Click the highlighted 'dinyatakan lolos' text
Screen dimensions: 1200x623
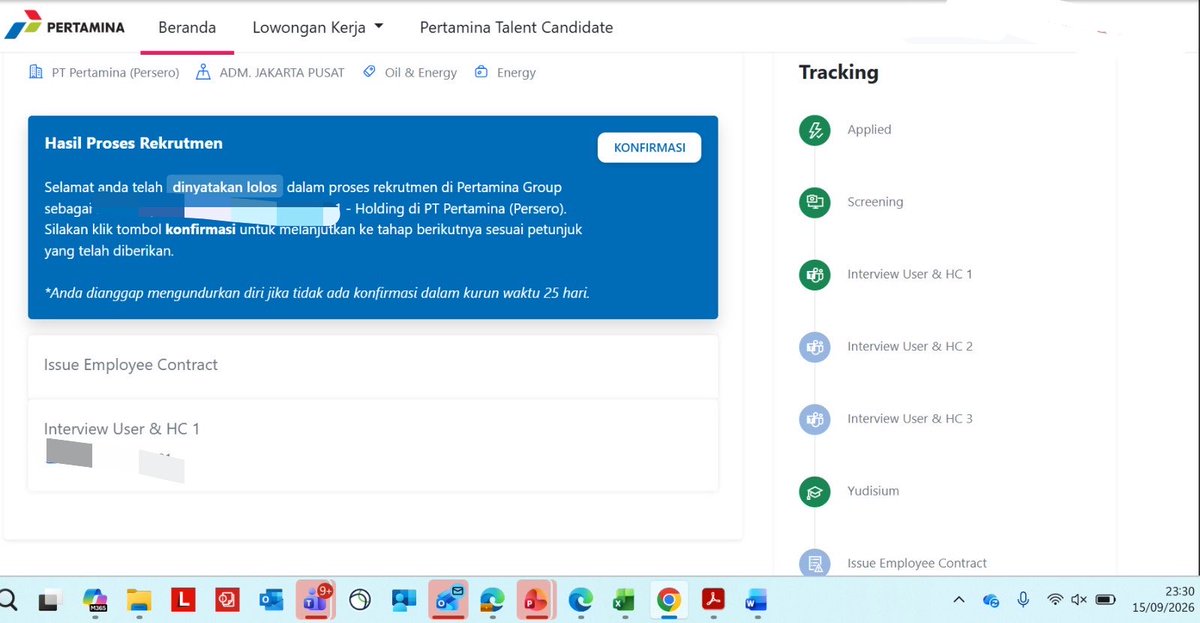pos(224,187)
